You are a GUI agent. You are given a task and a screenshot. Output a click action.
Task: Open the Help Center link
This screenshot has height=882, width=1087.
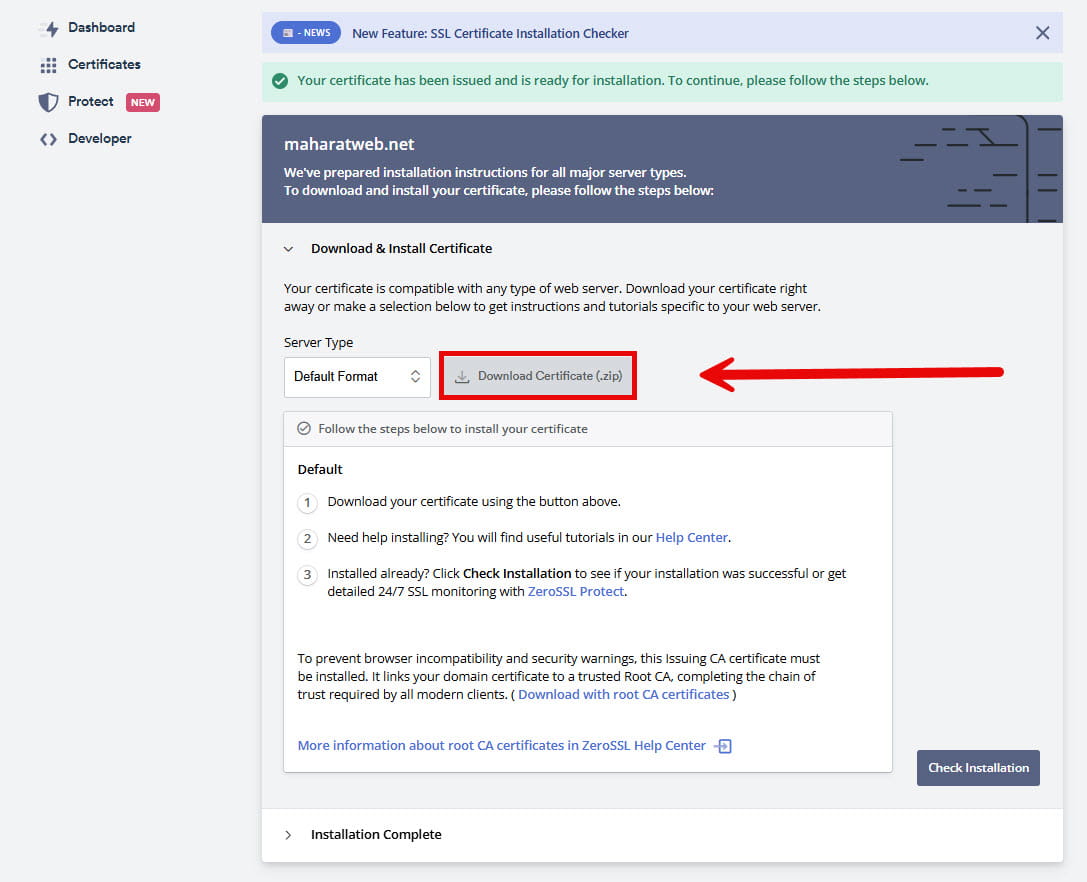(x=691, y=537)
